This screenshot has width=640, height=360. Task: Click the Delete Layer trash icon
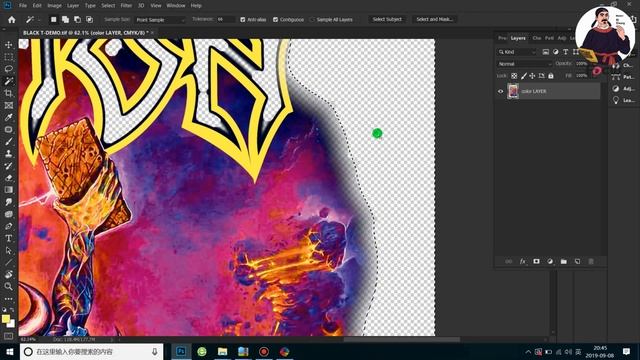(x=591, y=262)
